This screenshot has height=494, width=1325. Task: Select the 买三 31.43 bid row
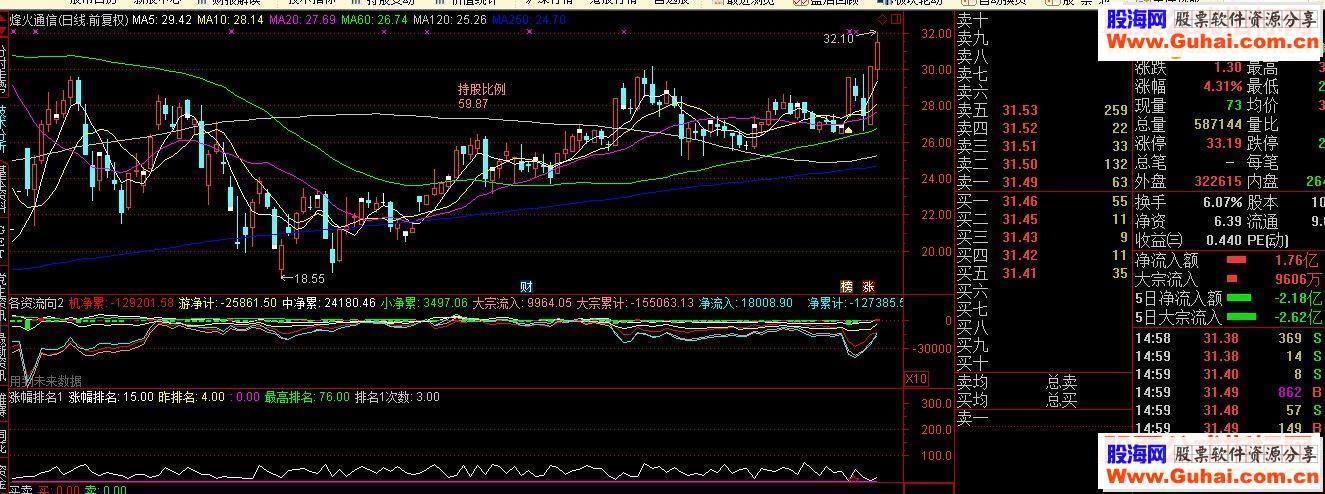[1042, 238]
